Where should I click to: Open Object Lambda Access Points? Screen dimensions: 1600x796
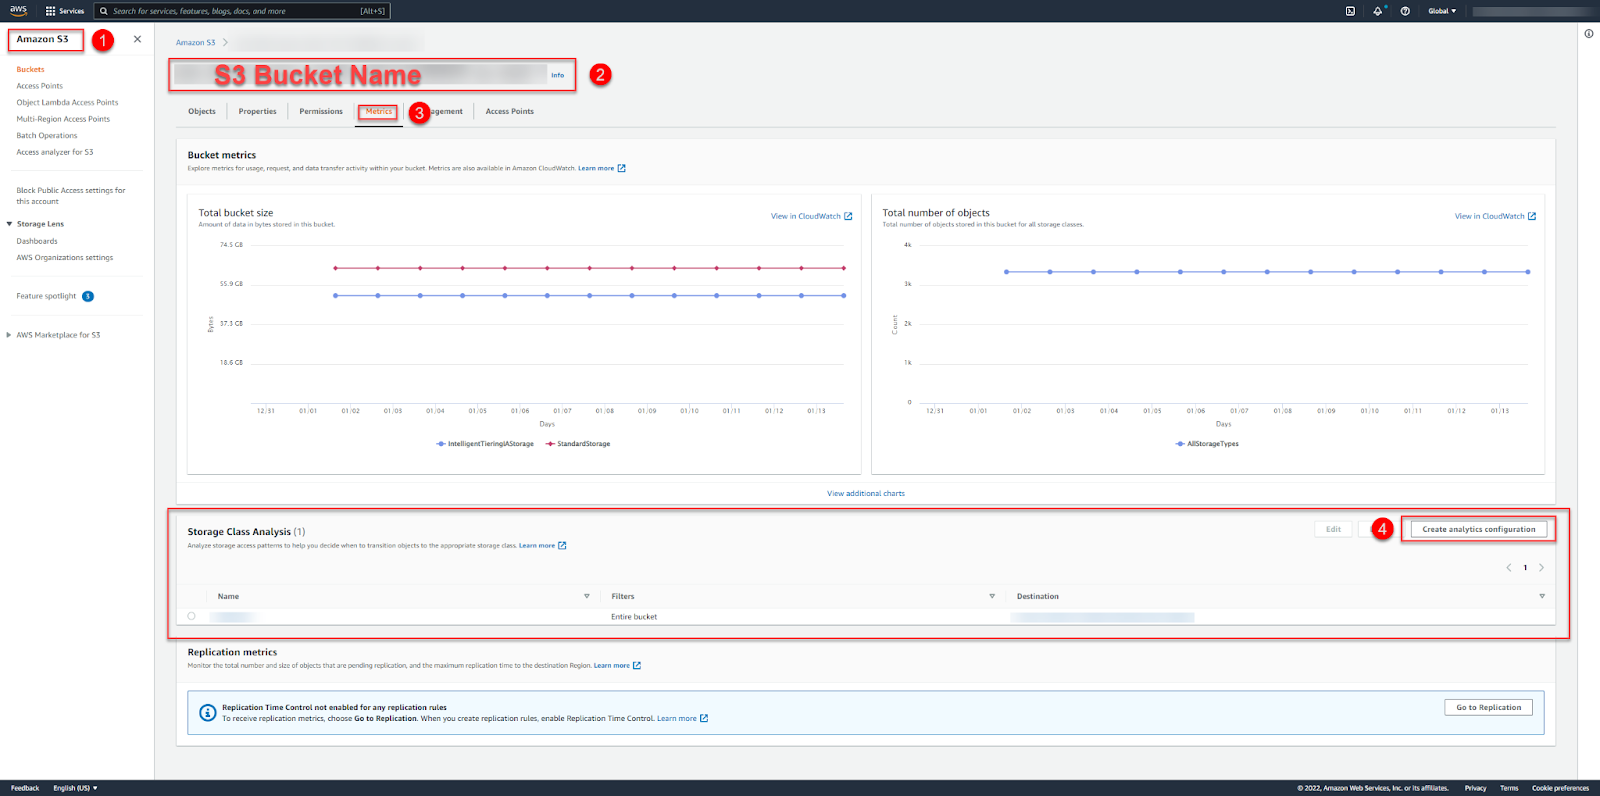67,102
